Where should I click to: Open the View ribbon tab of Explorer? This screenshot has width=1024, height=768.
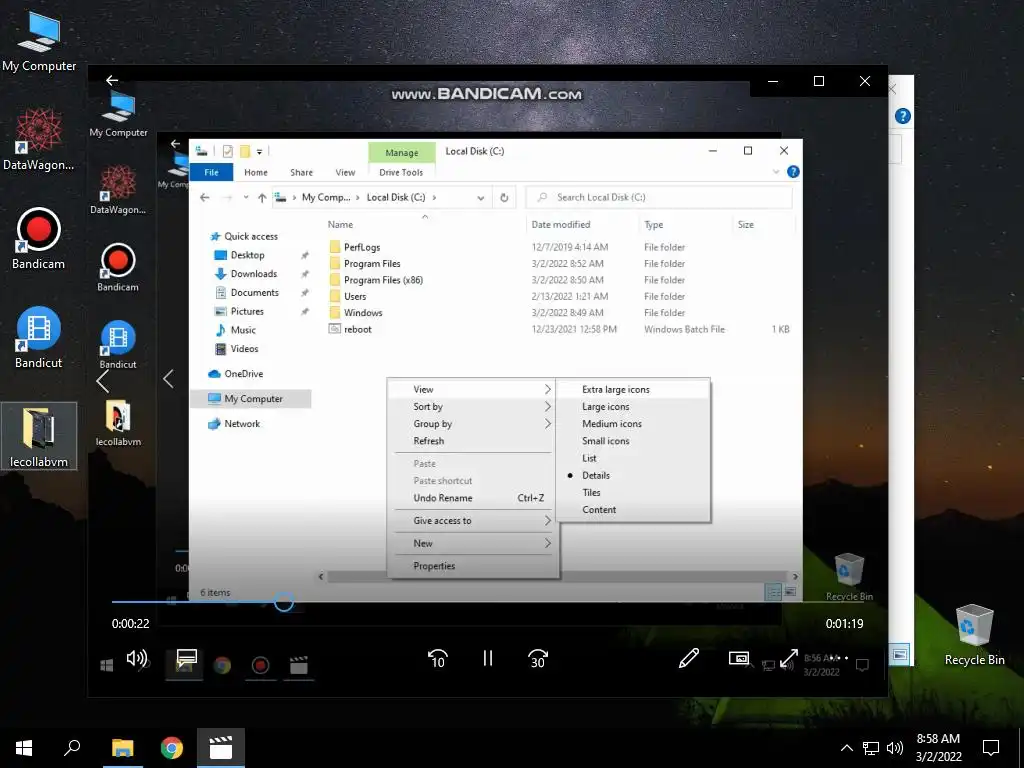click(x=345, y=172)
